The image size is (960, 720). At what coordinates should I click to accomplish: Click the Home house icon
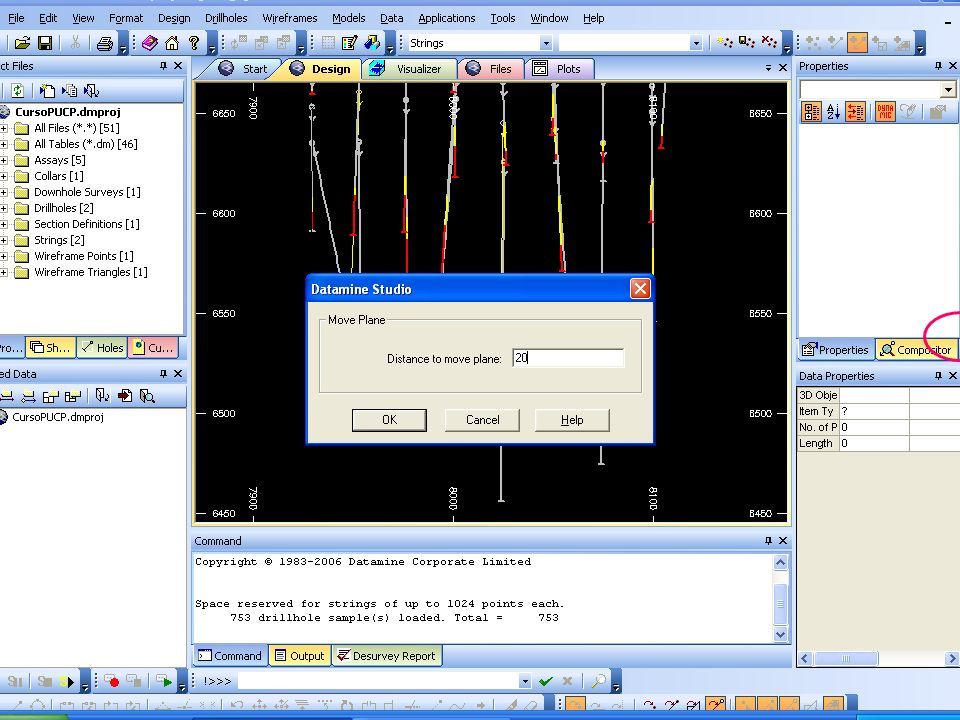click(172, 43)
